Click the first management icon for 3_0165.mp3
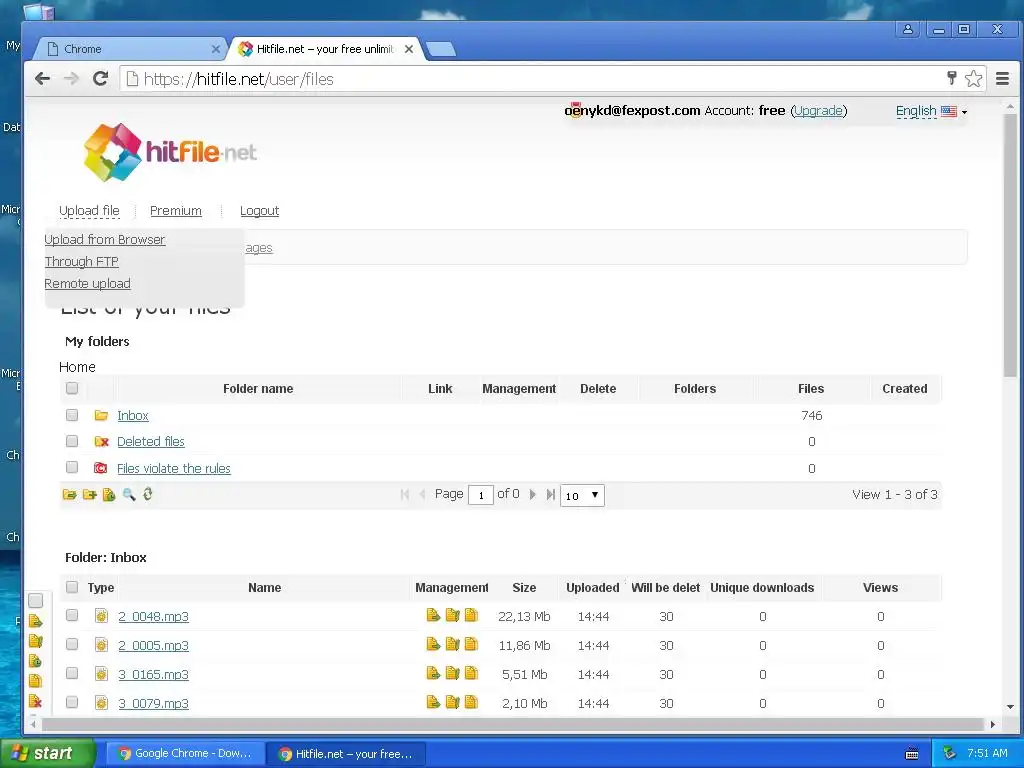This screenshot has height=768, width=1024. [x=433, y=673]
